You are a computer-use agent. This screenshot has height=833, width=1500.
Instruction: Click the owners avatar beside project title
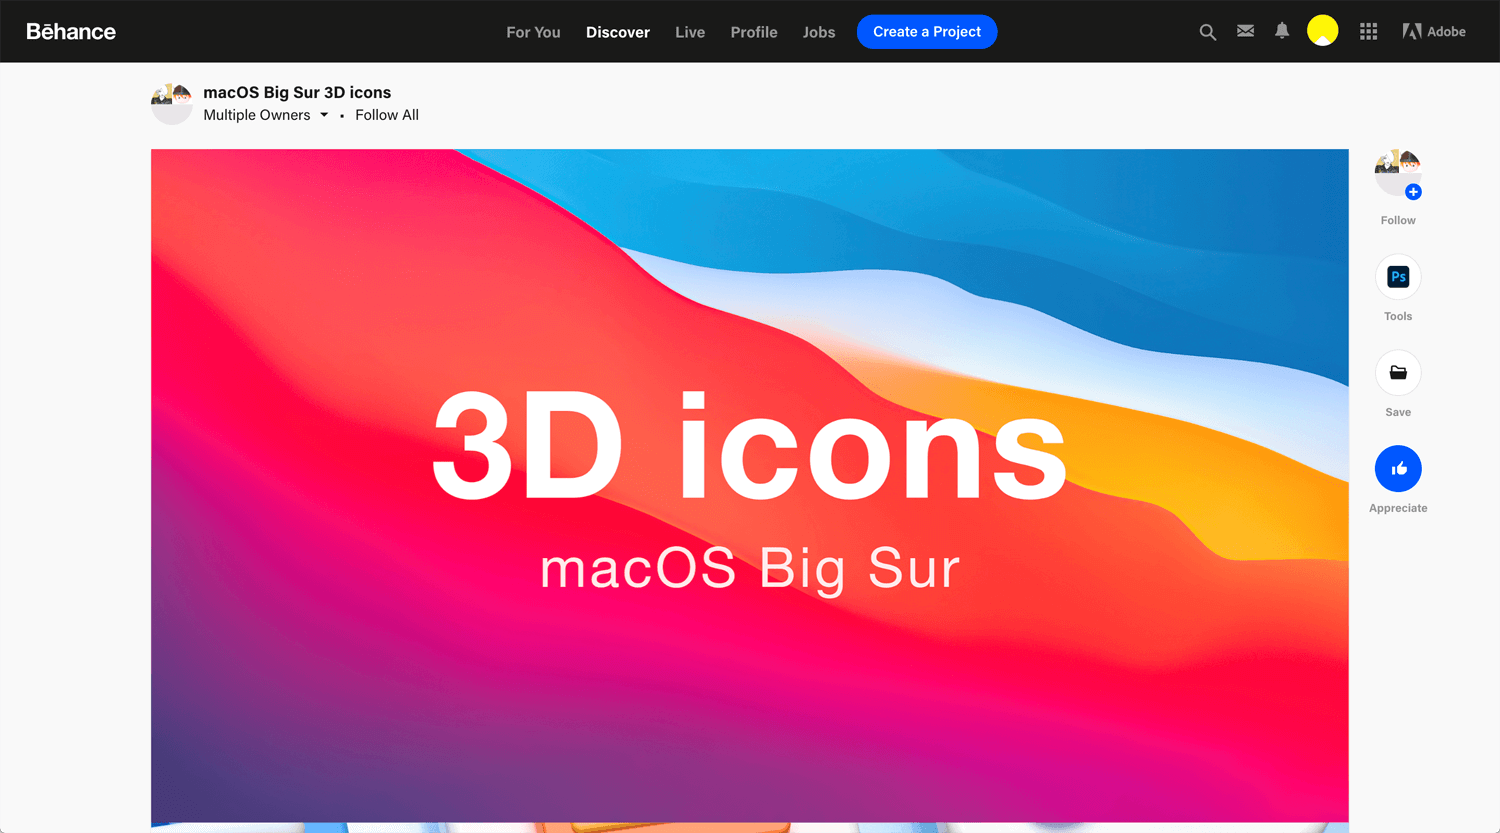pos(172,104)
